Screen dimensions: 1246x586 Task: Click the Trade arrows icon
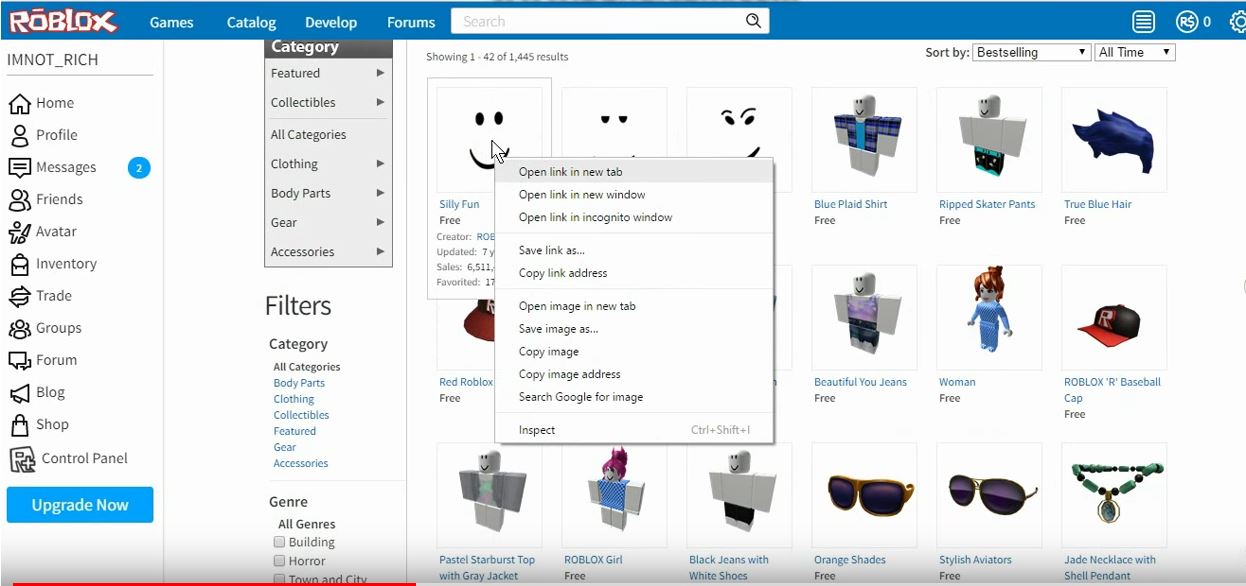coord(19,296)
